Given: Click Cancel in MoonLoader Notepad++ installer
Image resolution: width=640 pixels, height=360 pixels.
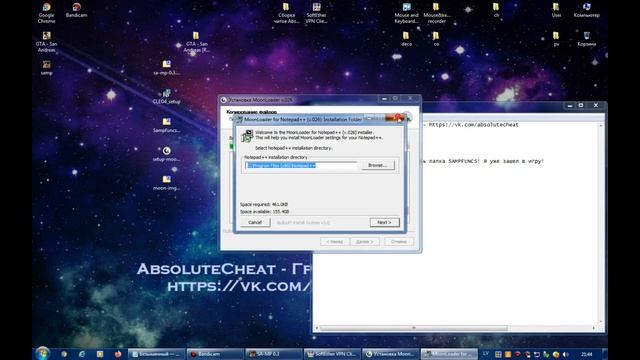Looking at the screenshot, I should pos(255,222).
